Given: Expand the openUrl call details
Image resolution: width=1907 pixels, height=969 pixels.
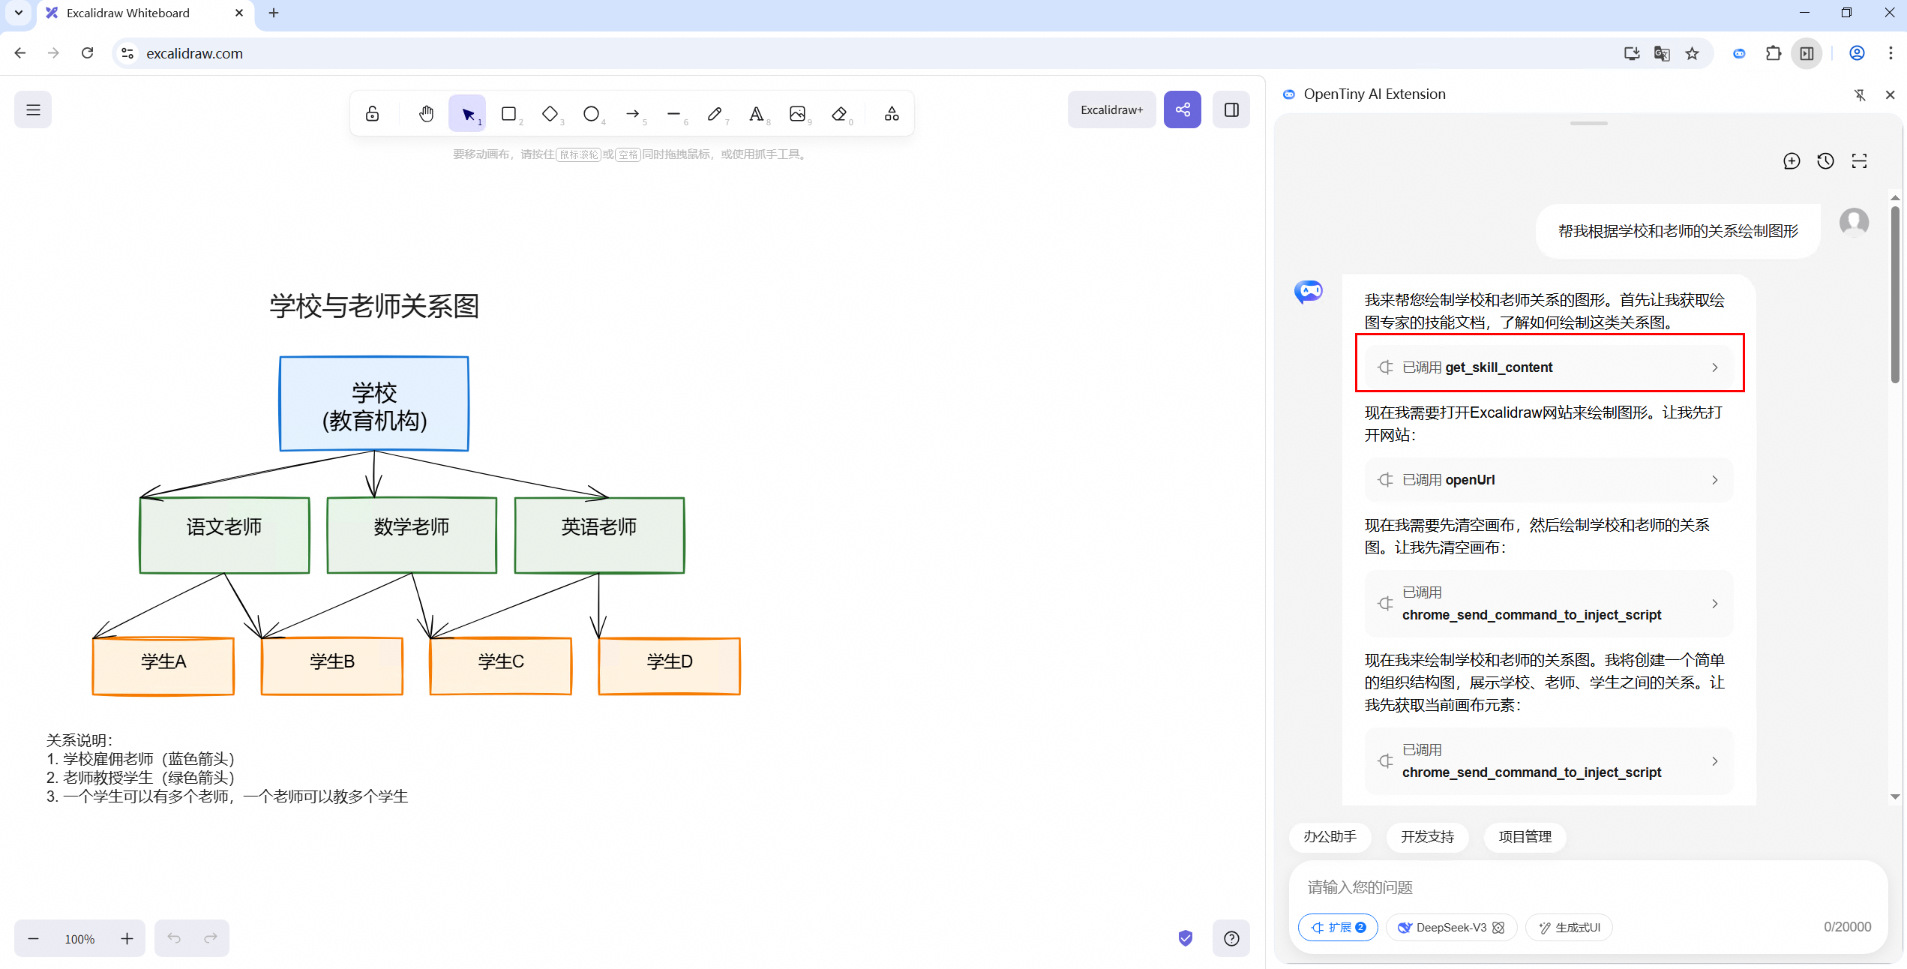Looking at the screenshot, I should [1549, 480].
